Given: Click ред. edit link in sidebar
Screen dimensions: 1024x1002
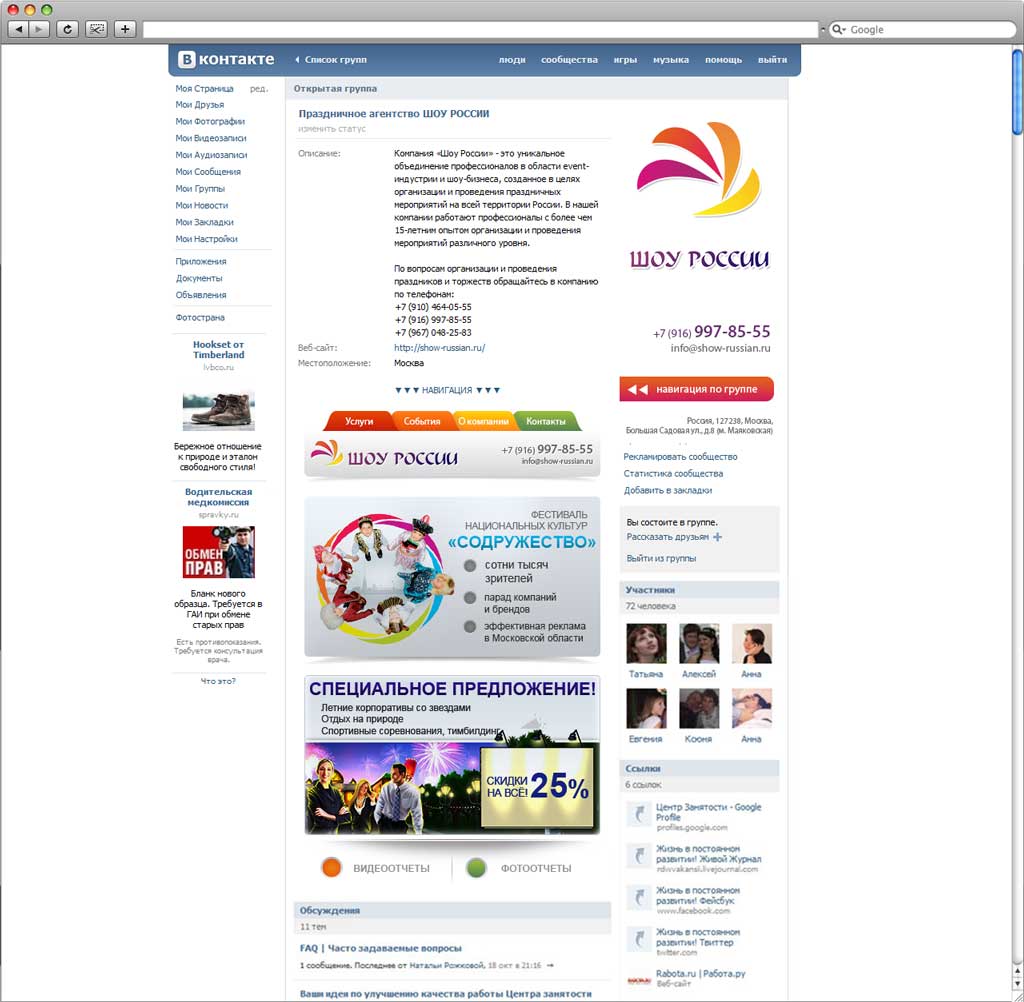Looking at the screenshot, I should coord(259,88).
